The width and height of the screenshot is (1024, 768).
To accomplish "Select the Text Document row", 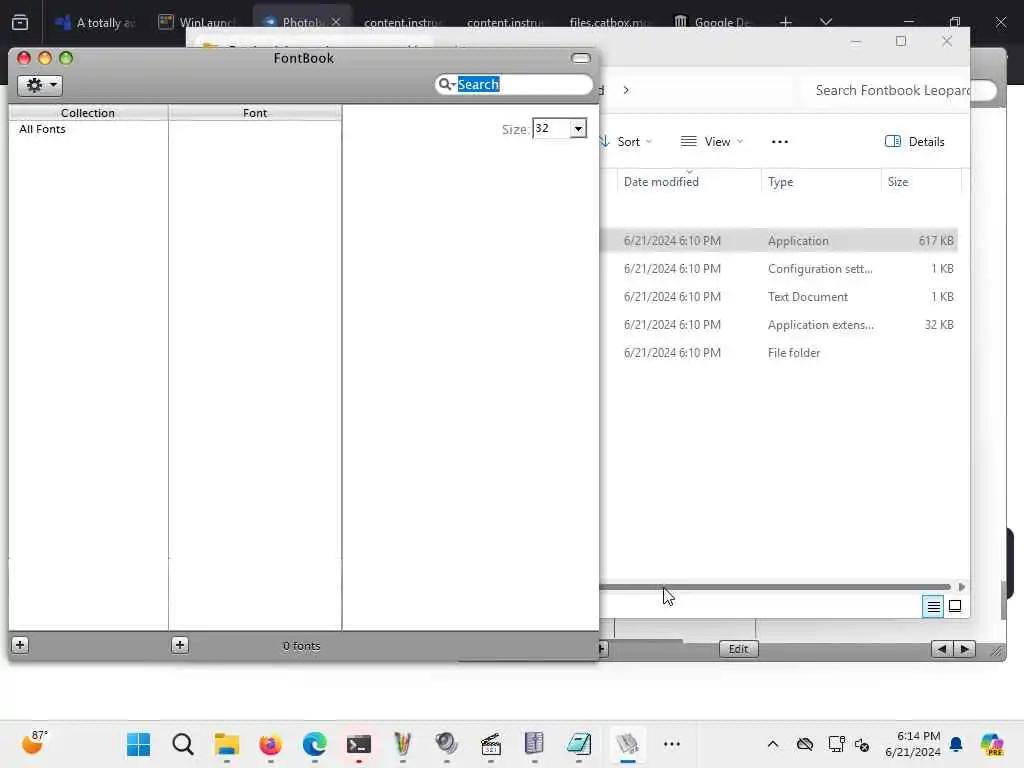I will coord(778,296).
